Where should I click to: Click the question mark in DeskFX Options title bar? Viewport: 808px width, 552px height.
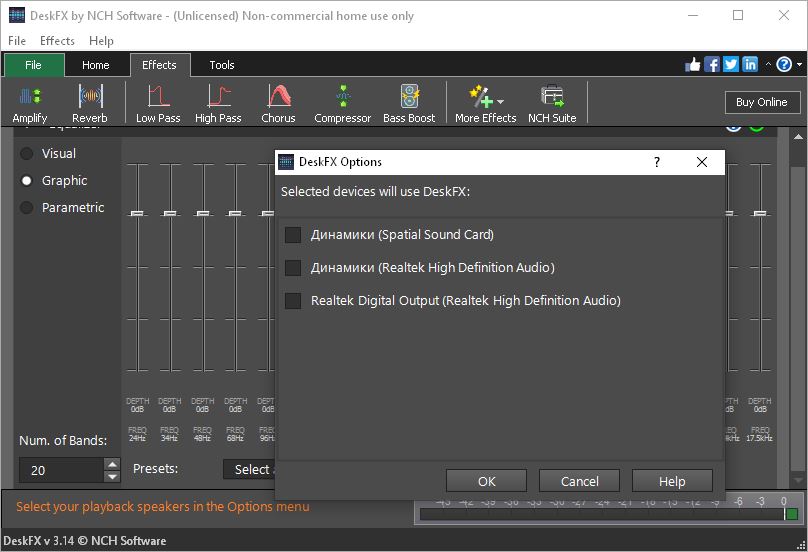656,162
